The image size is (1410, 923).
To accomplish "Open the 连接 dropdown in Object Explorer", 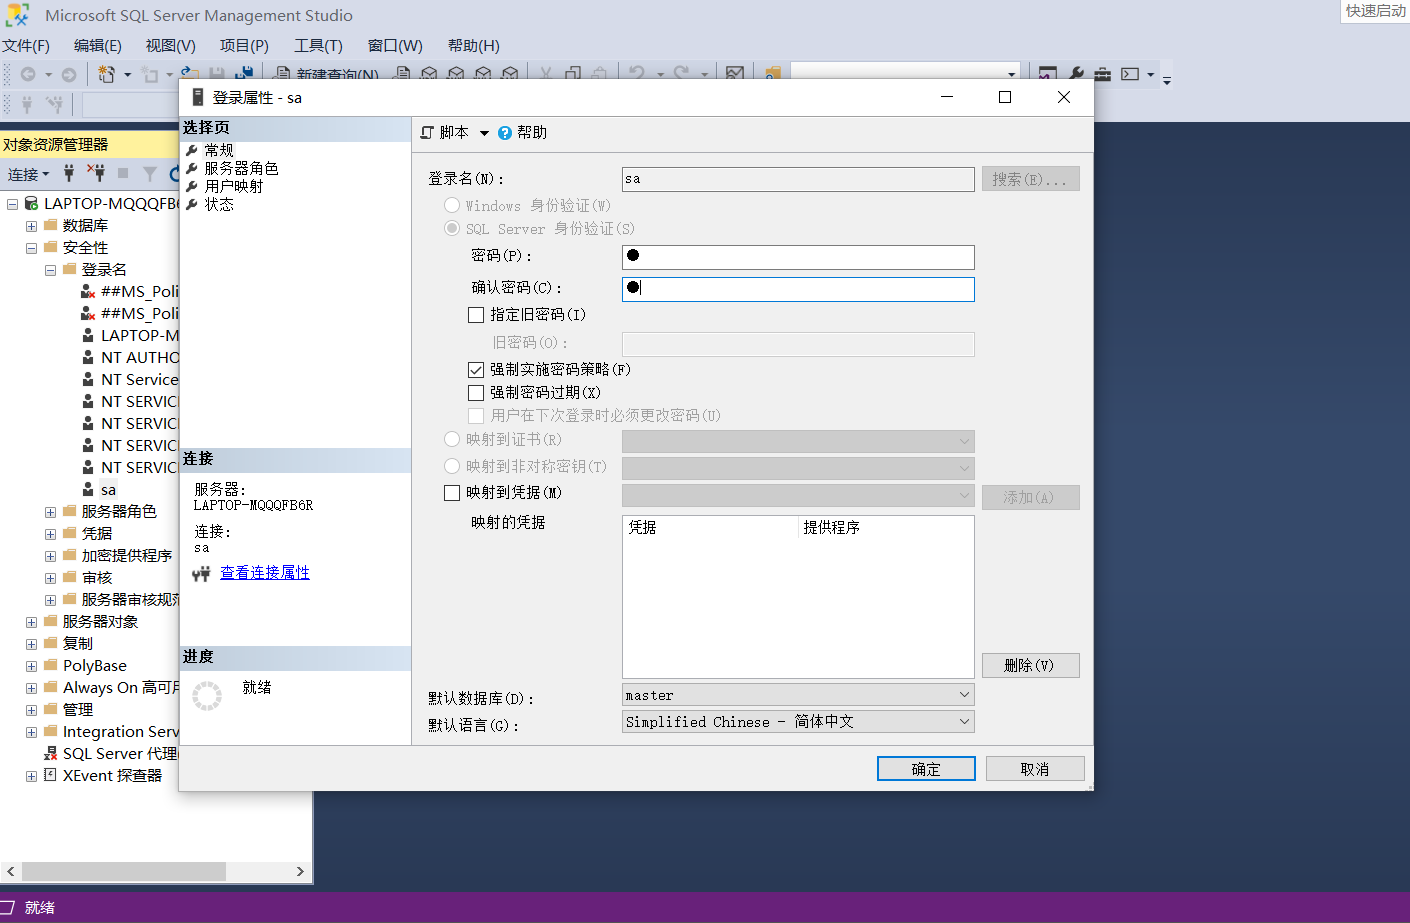I will pyautogui.click(x=28, y=174).
